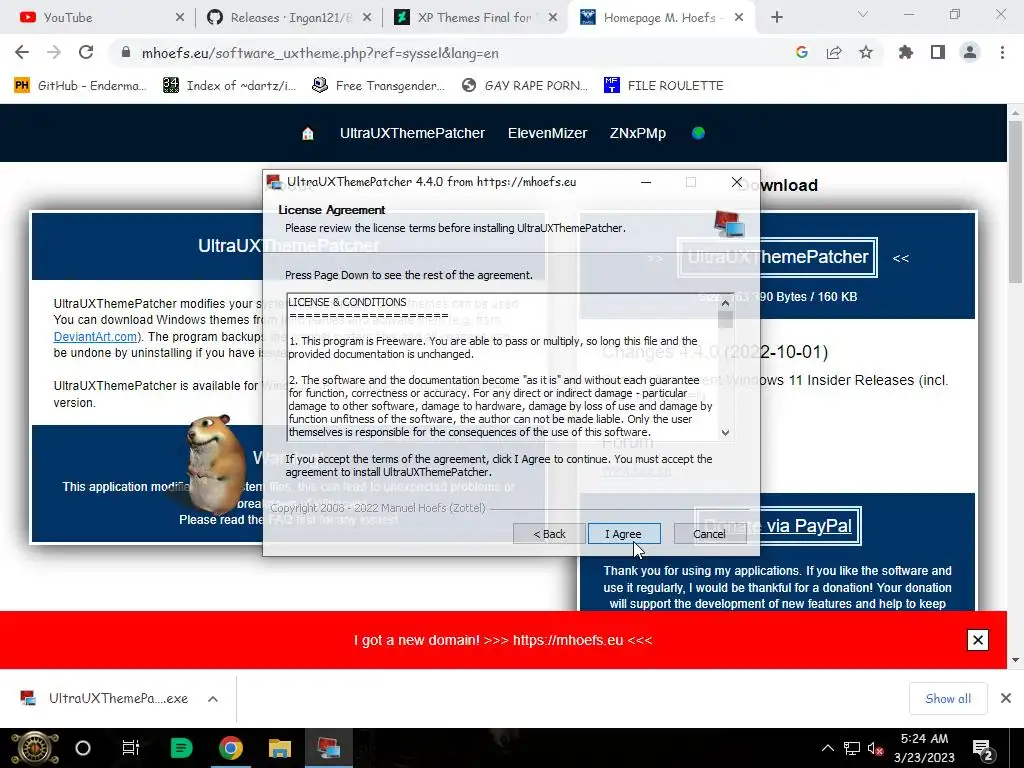
Task: Open the FILE ROULETTE bookmark
Action: pos(664,86)
